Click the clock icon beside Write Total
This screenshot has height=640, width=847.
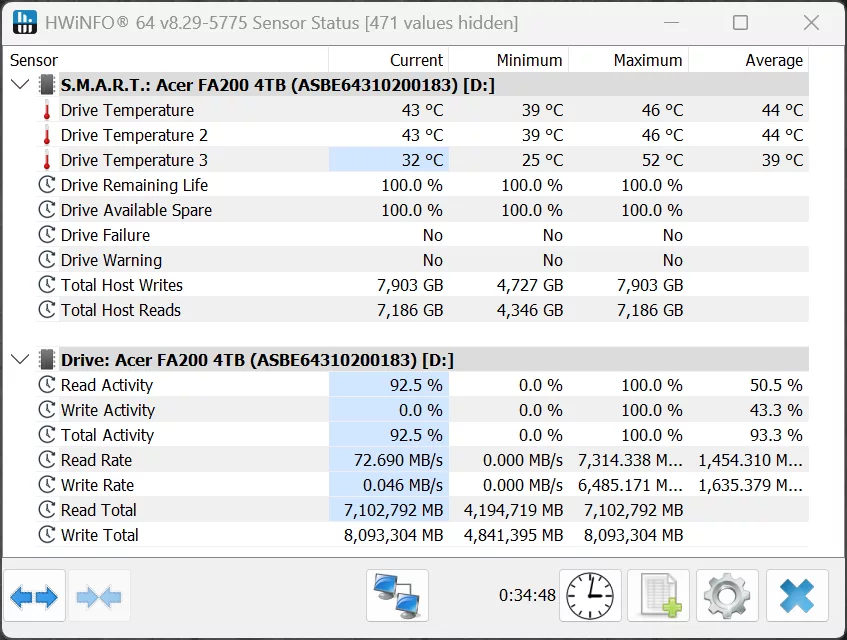point(47,534)
